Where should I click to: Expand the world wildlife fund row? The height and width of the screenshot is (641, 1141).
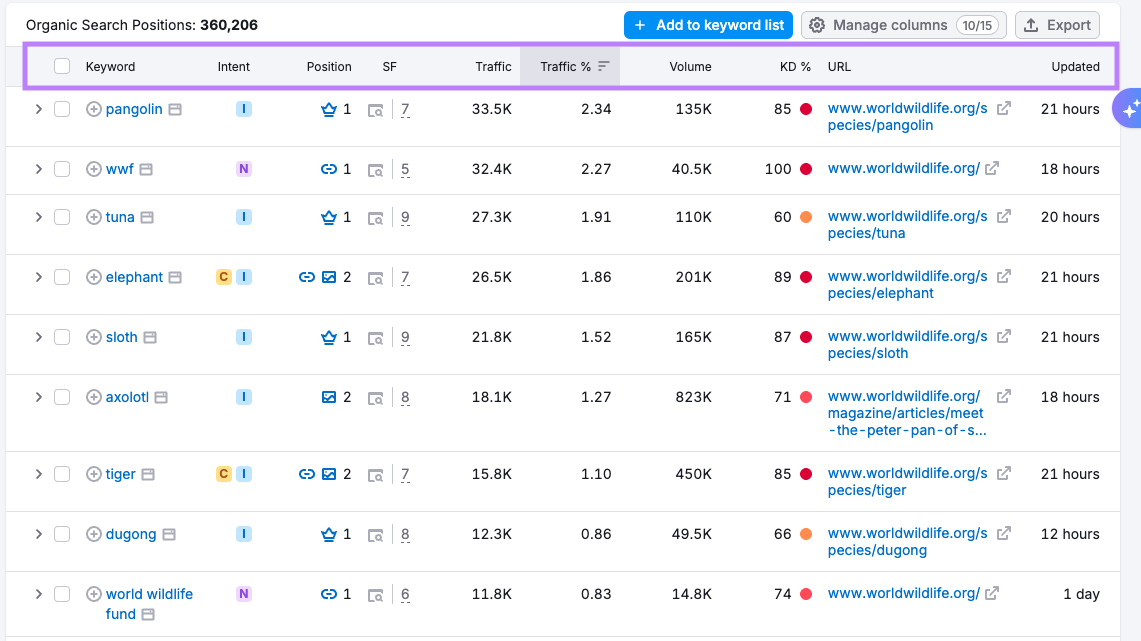coord(38,594)
